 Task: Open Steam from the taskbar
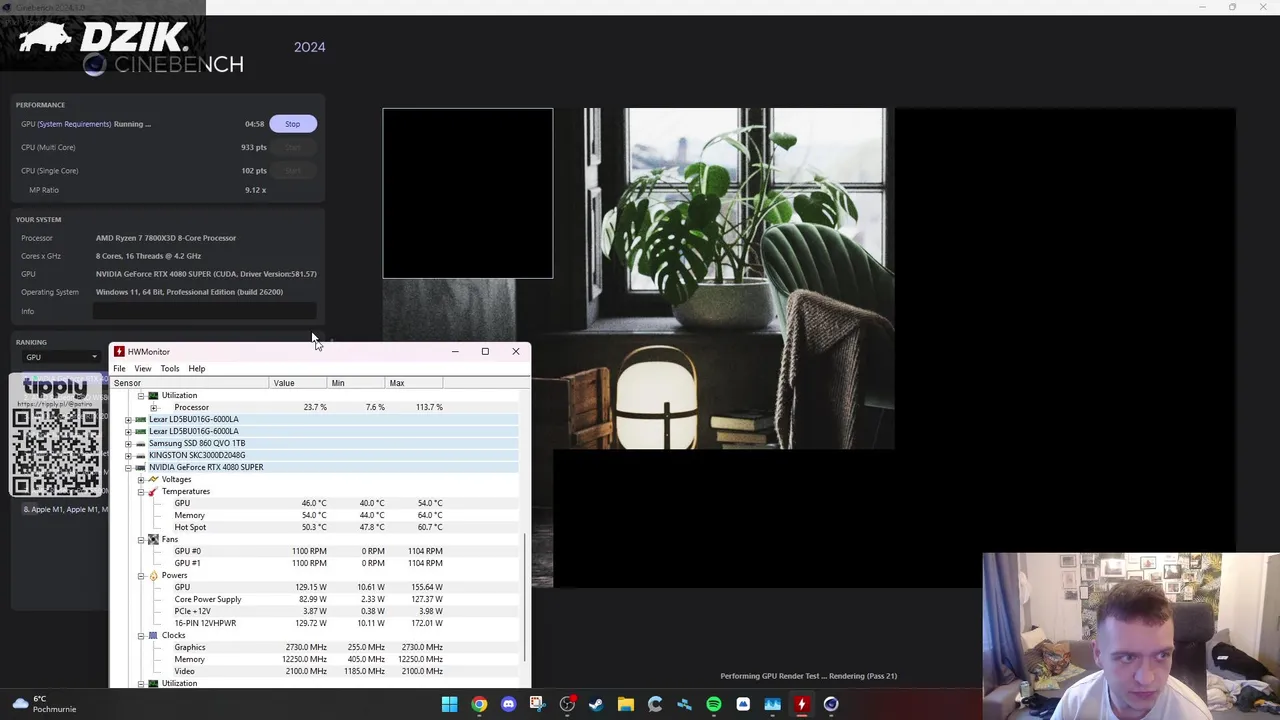(x=596, y=705)
